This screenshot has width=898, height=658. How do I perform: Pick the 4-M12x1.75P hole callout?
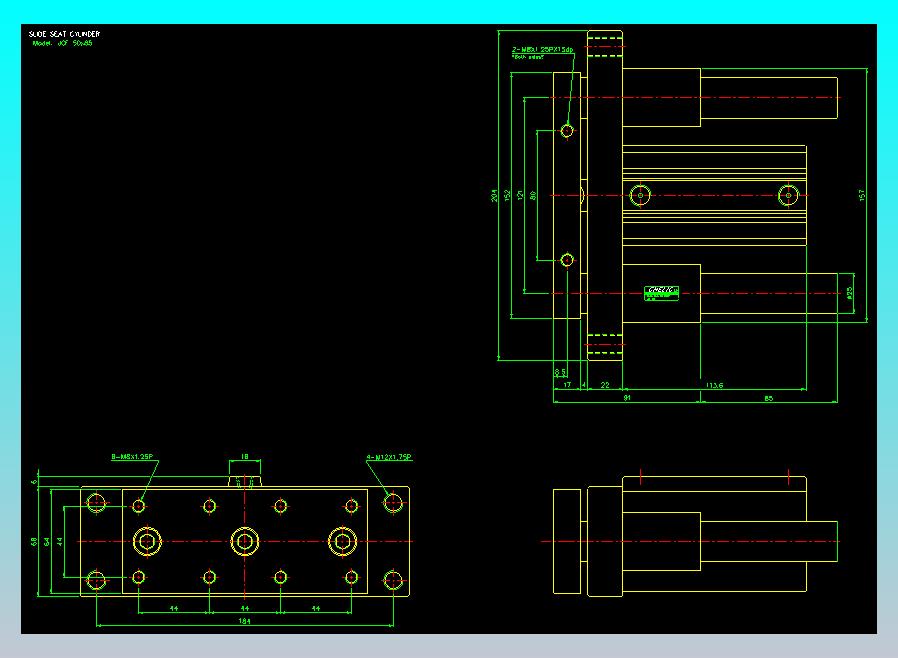389,457
